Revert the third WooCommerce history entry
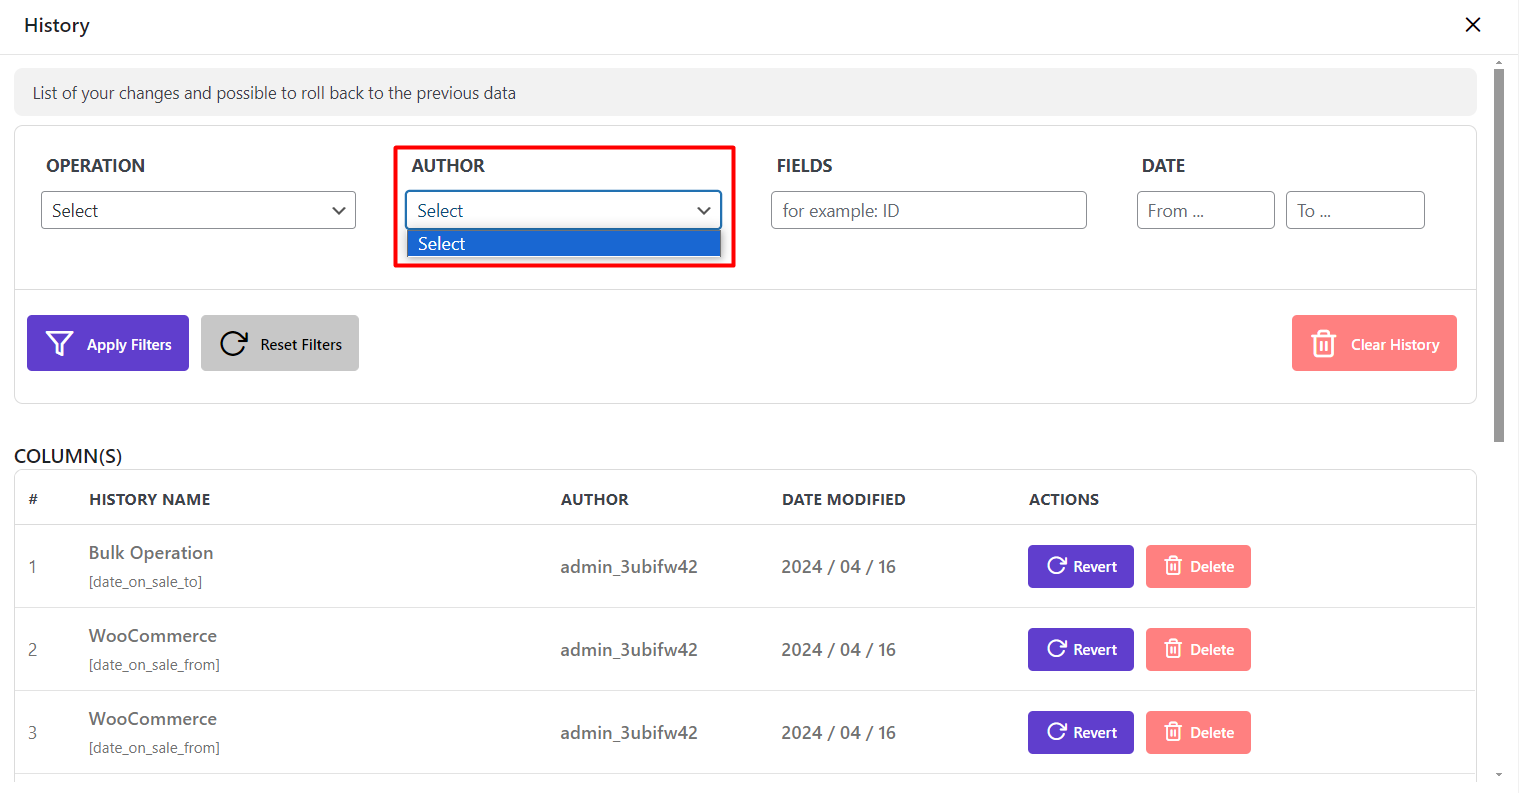The height and width of the screenshot is (793, 1519). tap(1080, 732)
